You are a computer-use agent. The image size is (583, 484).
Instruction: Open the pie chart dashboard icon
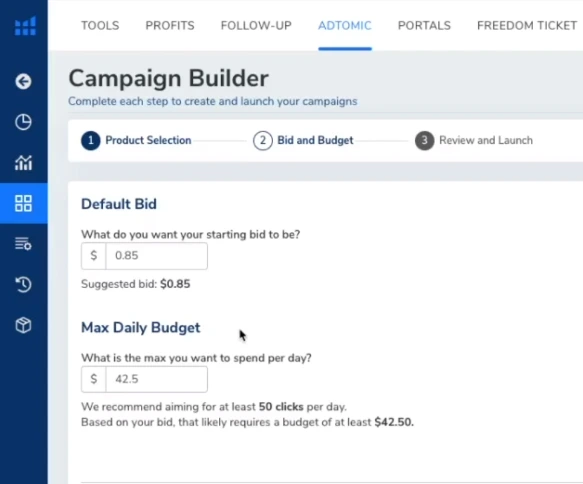tap(23, 122)
